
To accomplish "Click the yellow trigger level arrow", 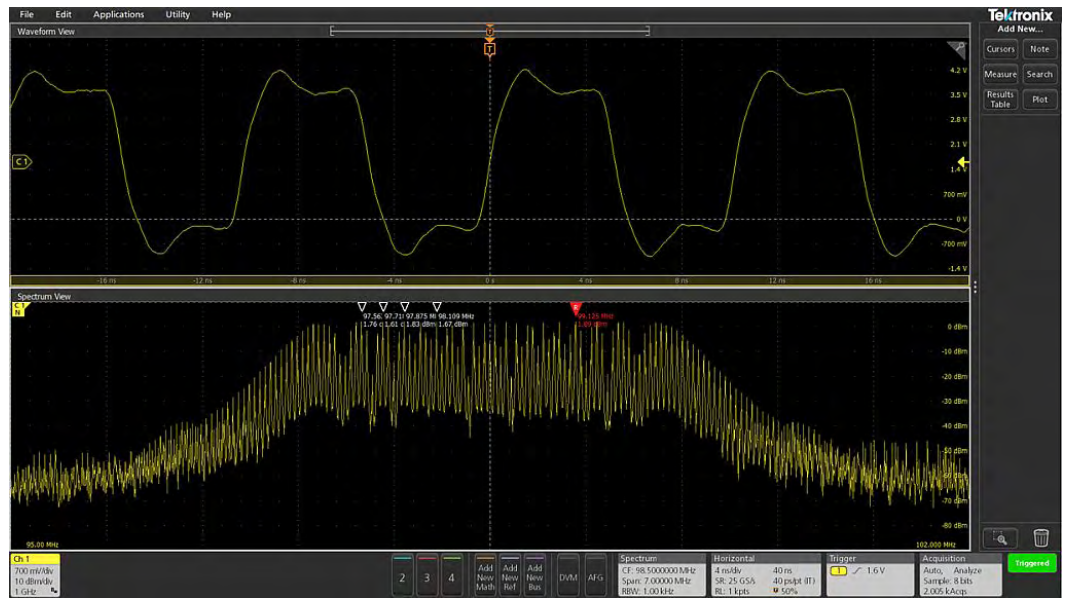I will (x=963, y=162).
